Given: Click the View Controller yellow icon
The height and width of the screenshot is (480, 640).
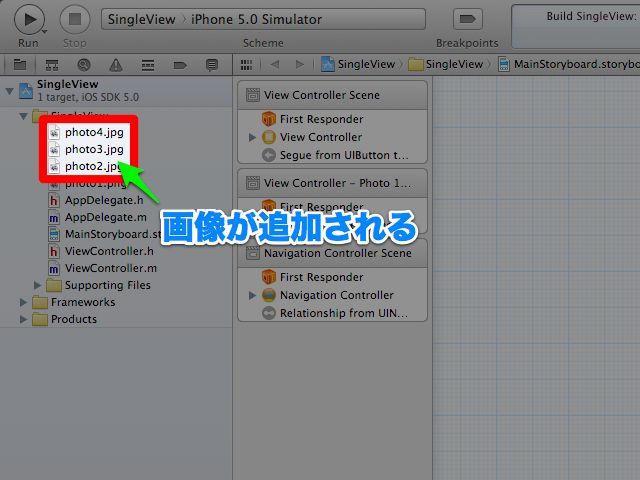Looking at the screenshot, I should click(x=268, y=137).
